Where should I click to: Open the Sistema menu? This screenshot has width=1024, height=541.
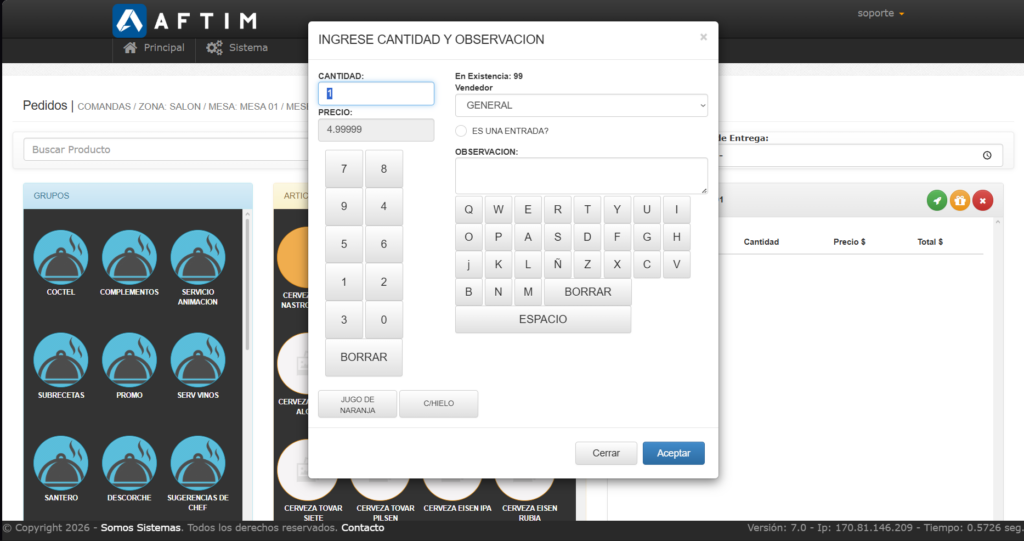pos(237,48)
